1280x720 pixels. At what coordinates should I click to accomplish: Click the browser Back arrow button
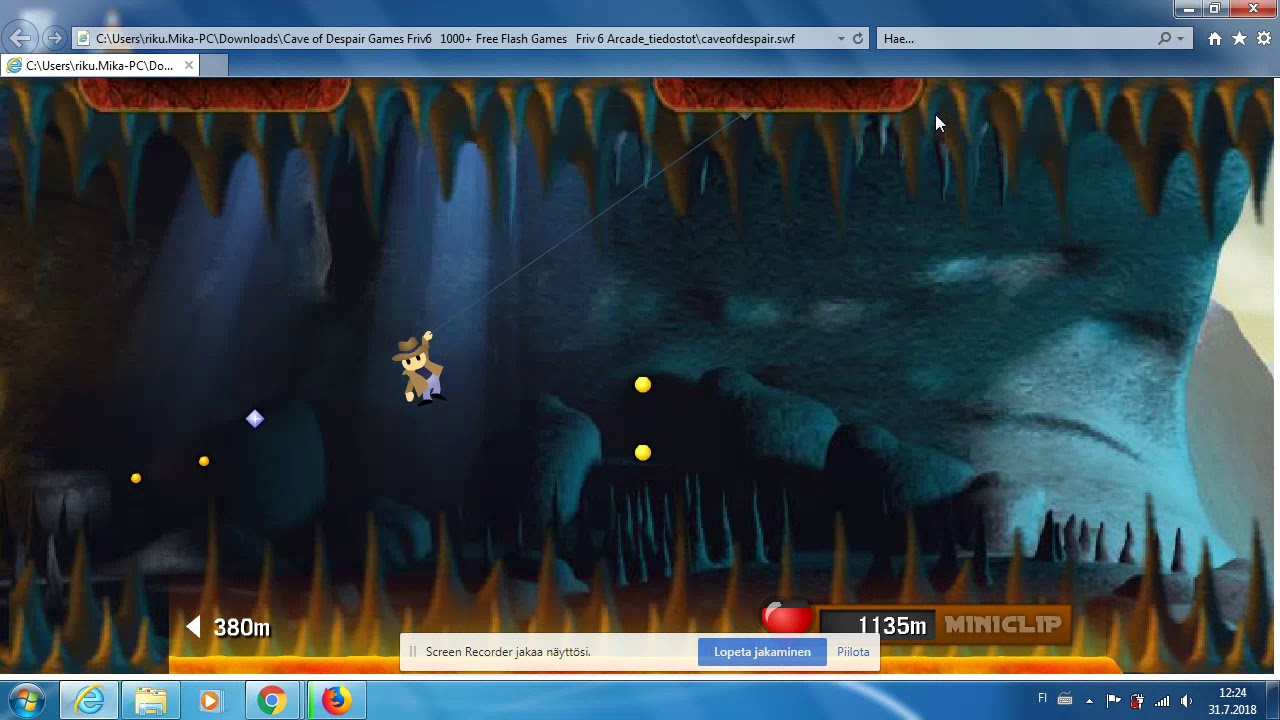pos(20,39)
